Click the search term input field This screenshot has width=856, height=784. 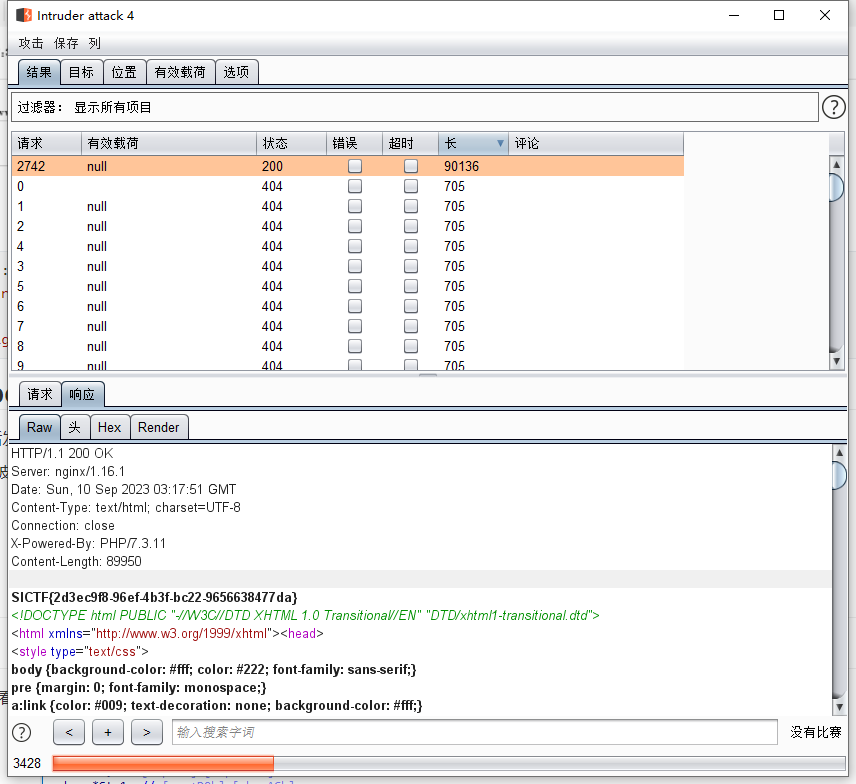474,733
